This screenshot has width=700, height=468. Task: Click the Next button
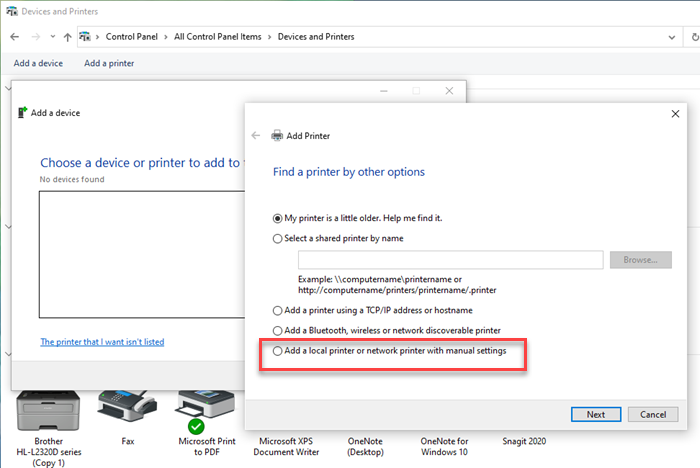595,414
